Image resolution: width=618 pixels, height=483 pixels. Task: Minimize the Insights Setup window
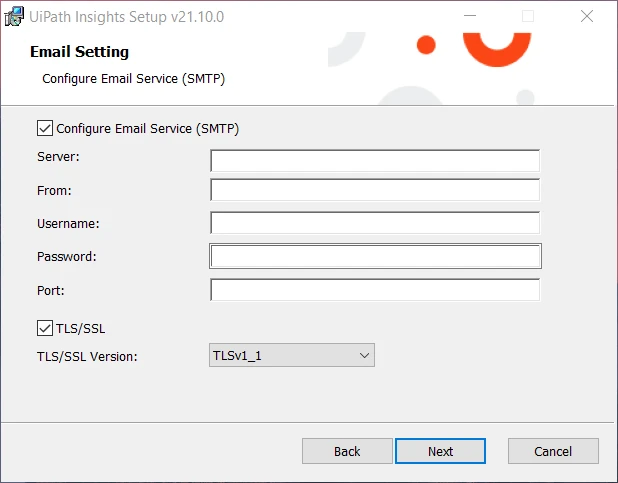pyautogui.click(x=469, y=16)
